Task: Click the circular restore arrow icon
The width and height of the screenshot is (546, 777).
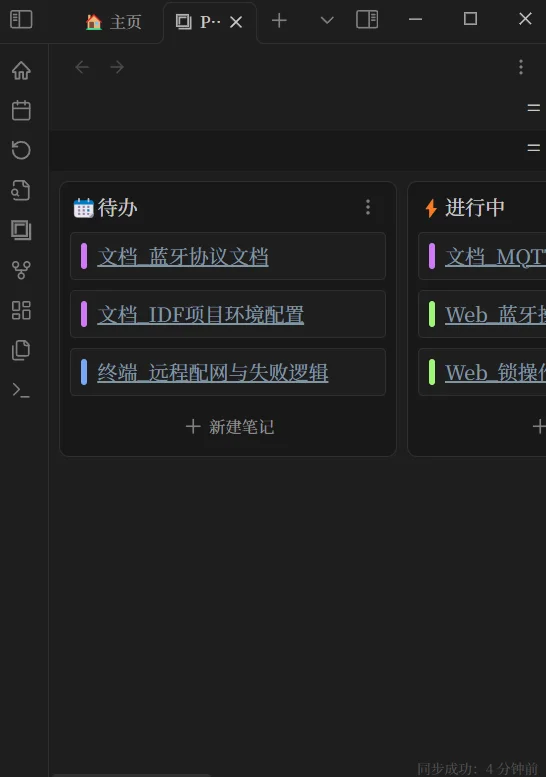Action: tap(21, 150)
